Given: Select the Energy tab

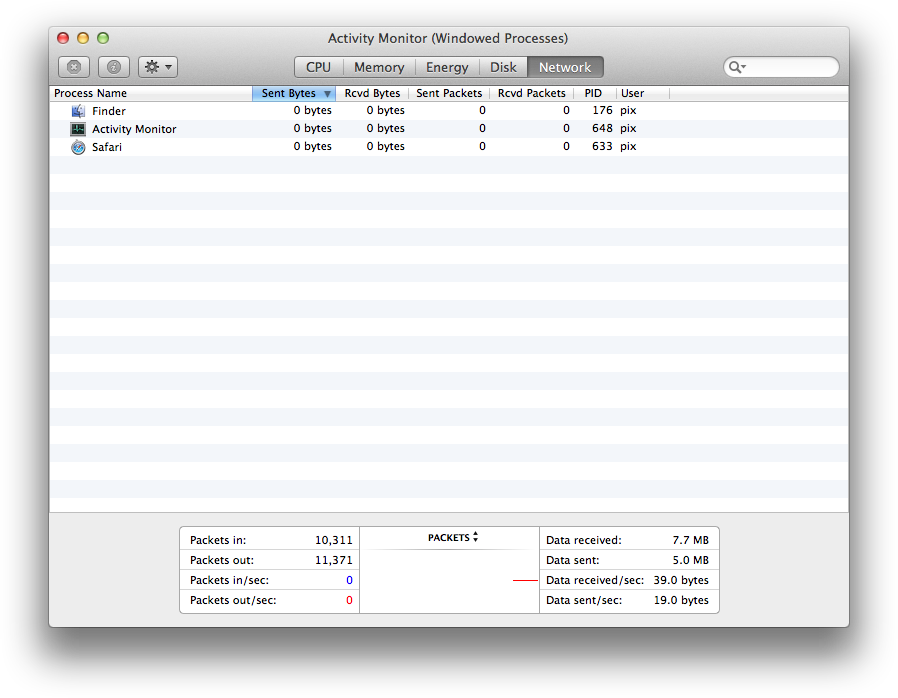Looking at the screenshot, I should tap(447, 67).
